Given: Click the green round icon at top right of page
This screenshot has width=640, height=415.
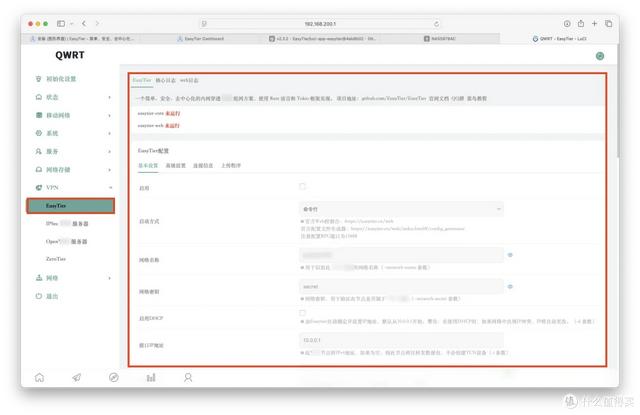Looking at the screenshot, I should pos(600,56).
